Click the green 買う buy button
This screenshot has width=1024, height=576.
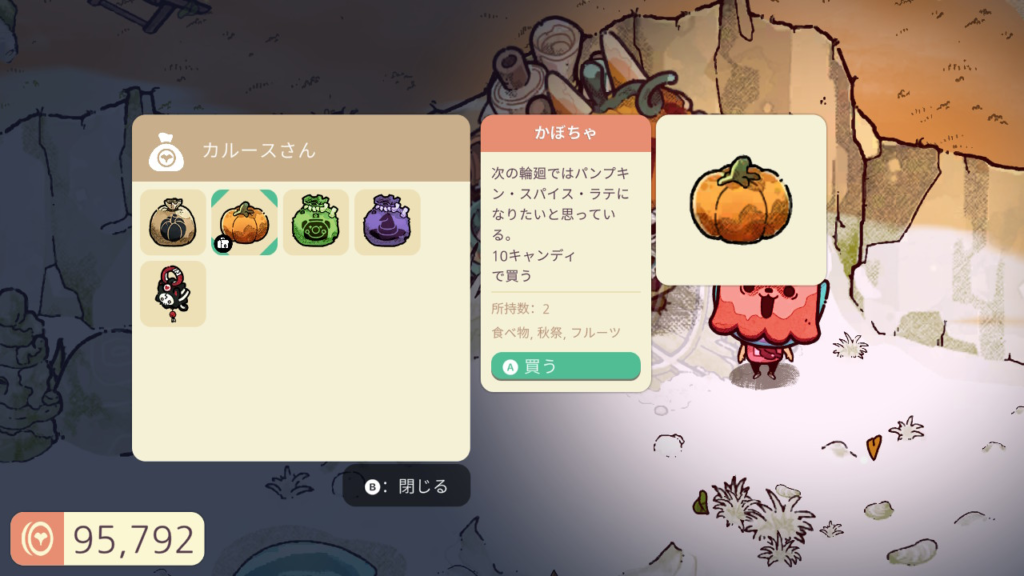tap(566, 366)
